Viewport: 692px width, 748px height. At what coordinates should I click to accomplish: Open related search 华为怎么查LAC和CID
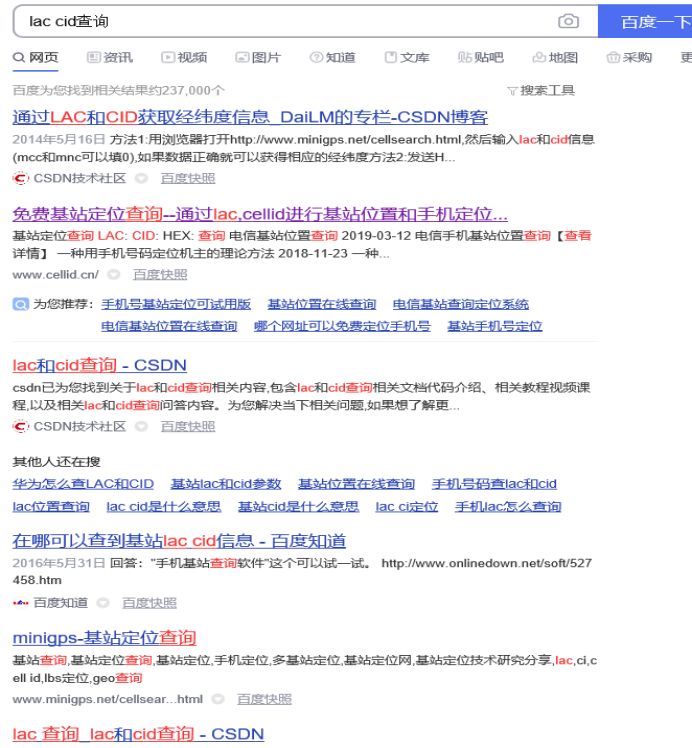(83, 484)
